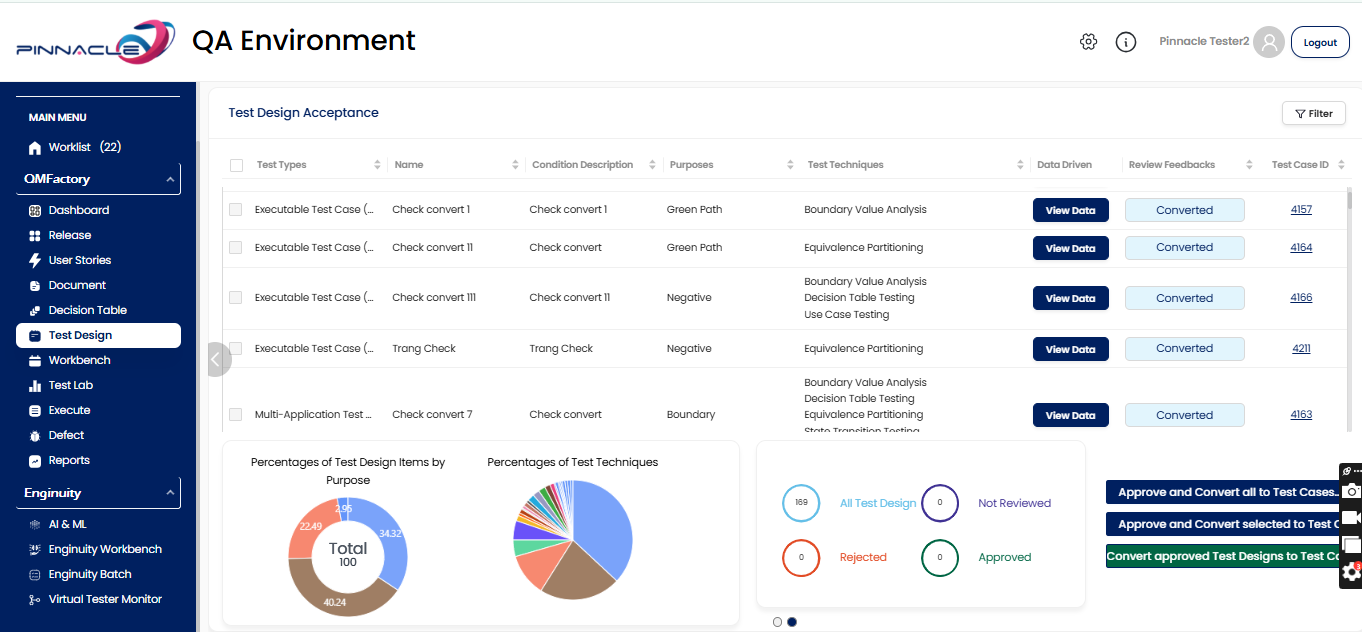
Task: Click the Decision Table icon
Action: [x=35, y=311]
